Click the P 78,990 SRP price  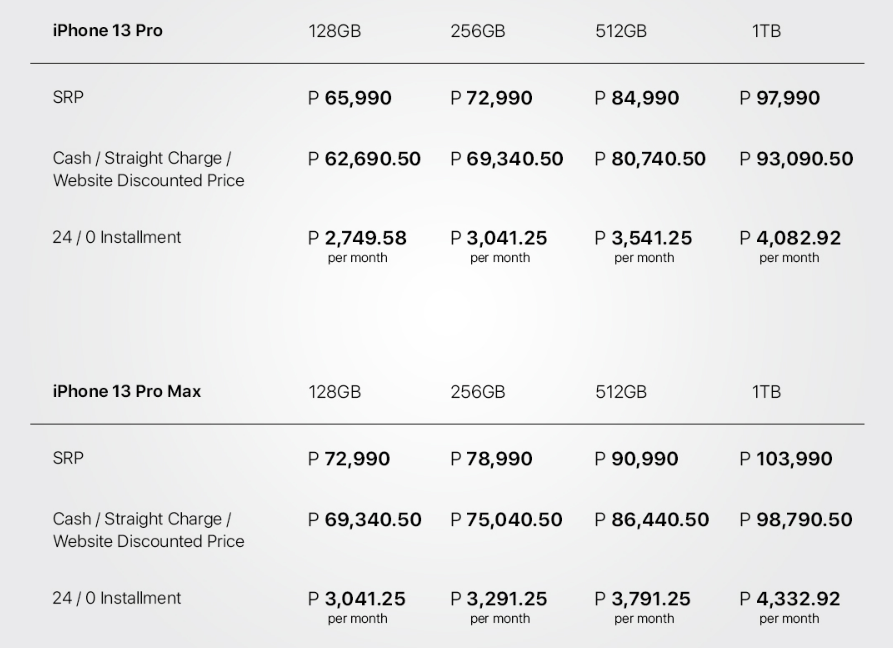pos(492,459)
